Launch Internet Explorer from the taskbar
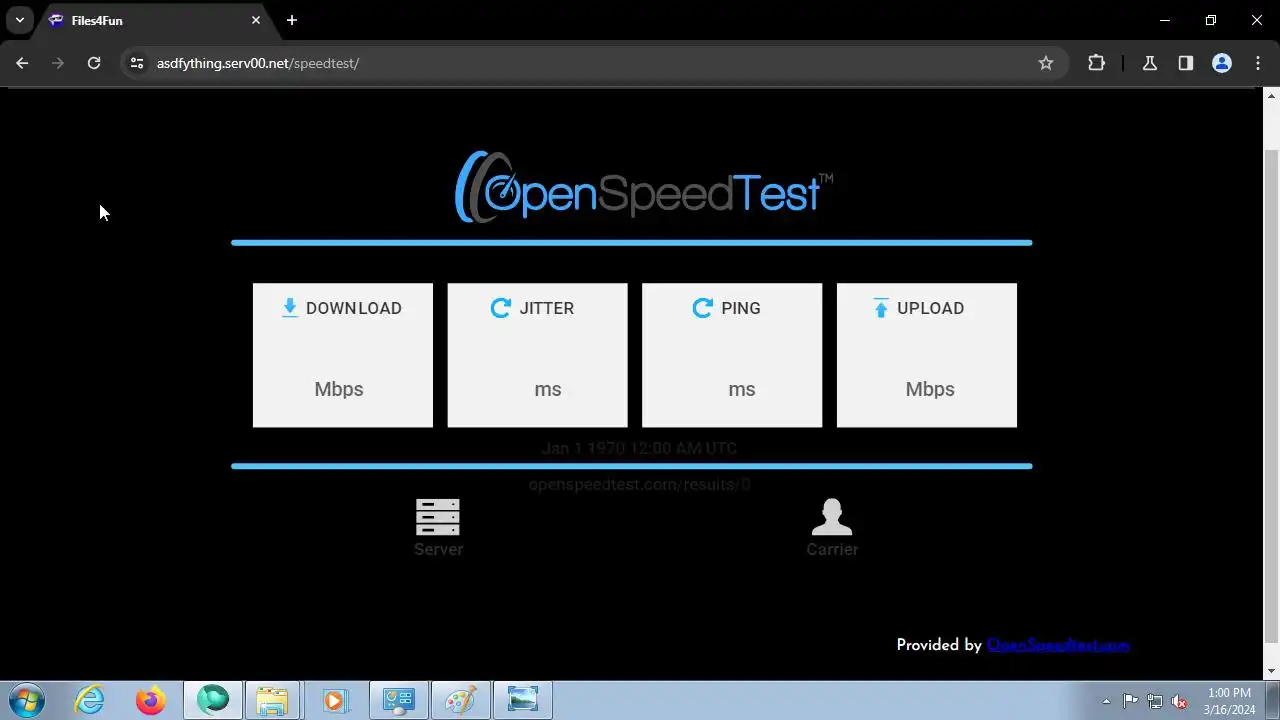1280x720 pixels. pyautogui.click(x=90, y=700)
